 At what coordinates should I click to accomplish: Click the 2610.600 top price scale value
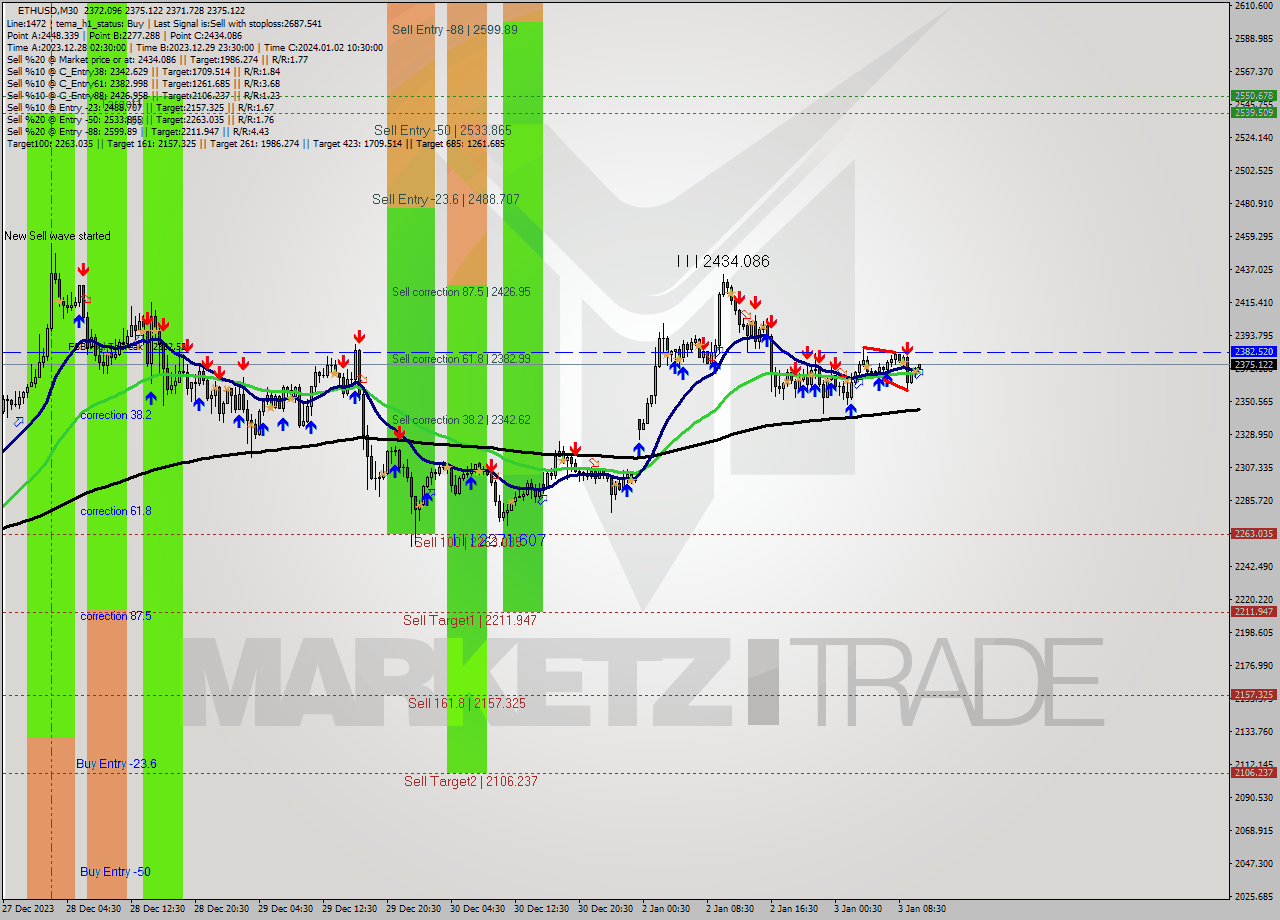1254,6
